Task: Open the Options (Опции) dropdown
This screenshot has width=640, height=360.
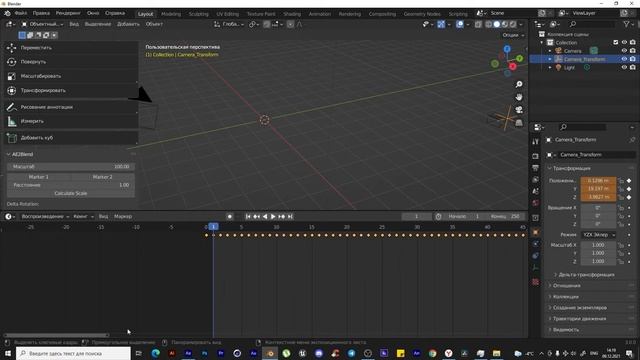Action: 513,35
